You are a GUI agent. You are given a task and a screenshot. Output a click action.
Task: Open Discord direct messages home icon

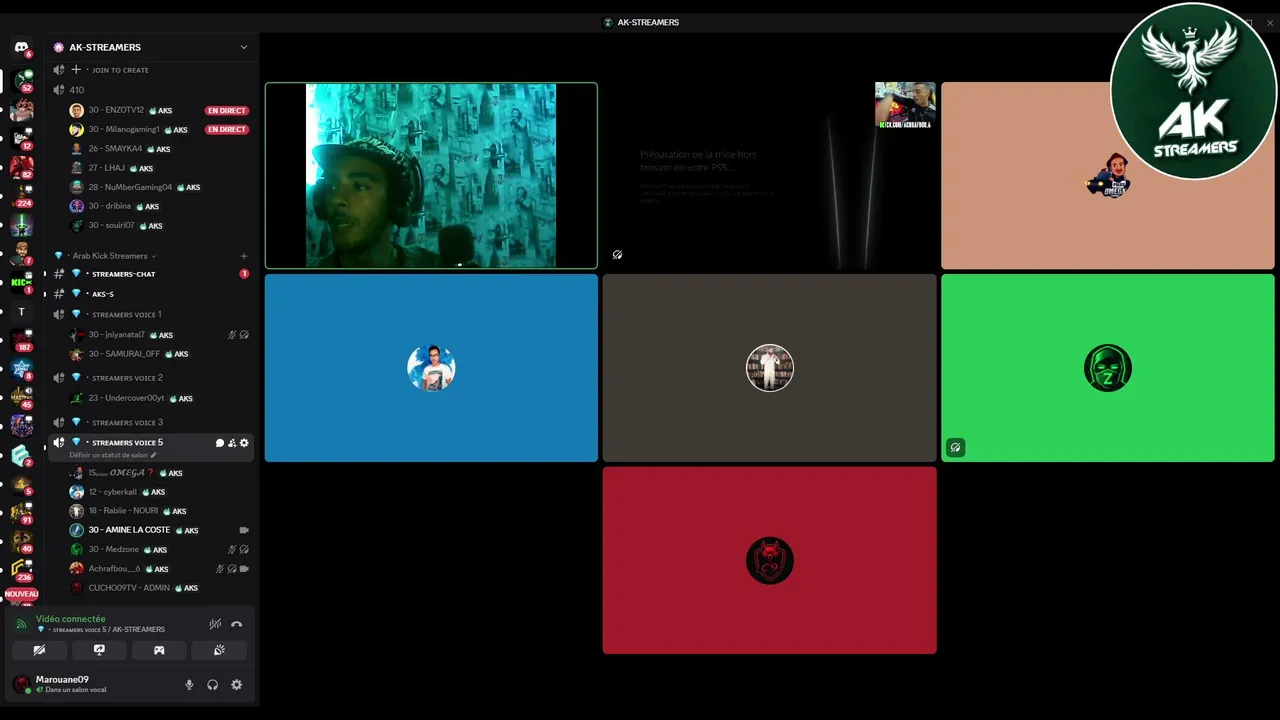click(x=21, y=47)
